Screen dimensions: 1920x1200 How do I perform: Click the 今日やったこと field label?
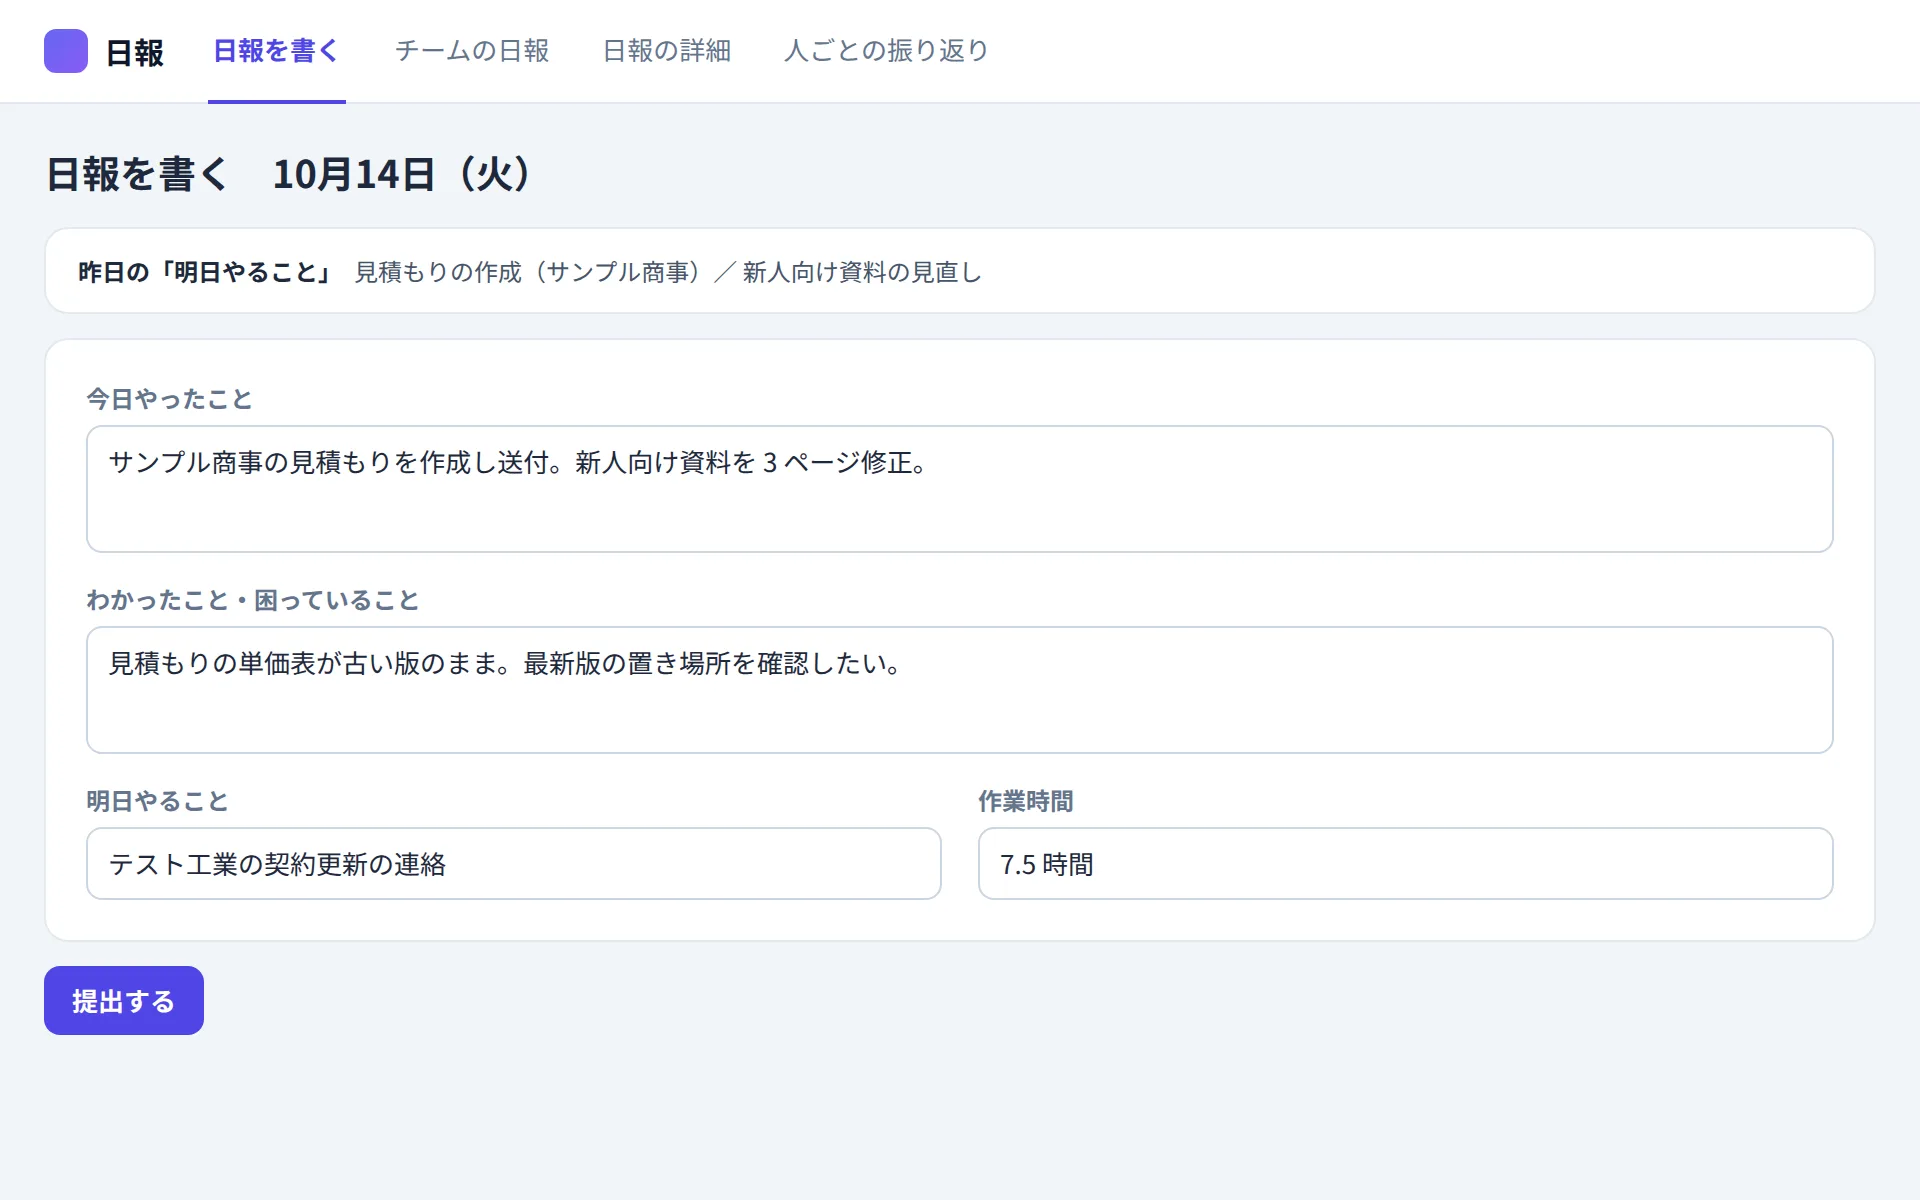[169, 399]
